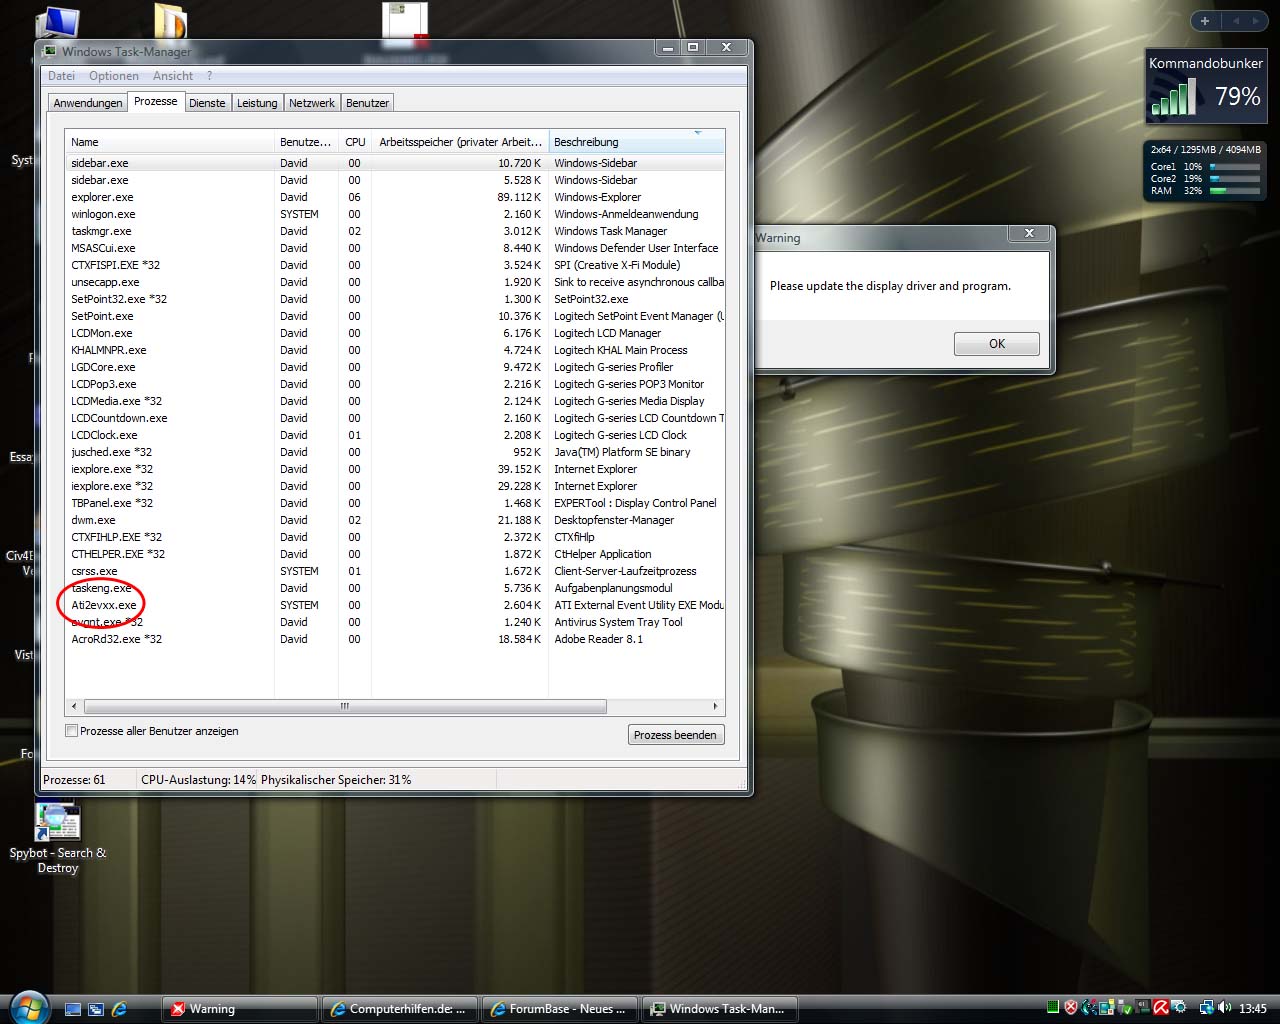Click the computer icon on the desktop

(57, 22)
